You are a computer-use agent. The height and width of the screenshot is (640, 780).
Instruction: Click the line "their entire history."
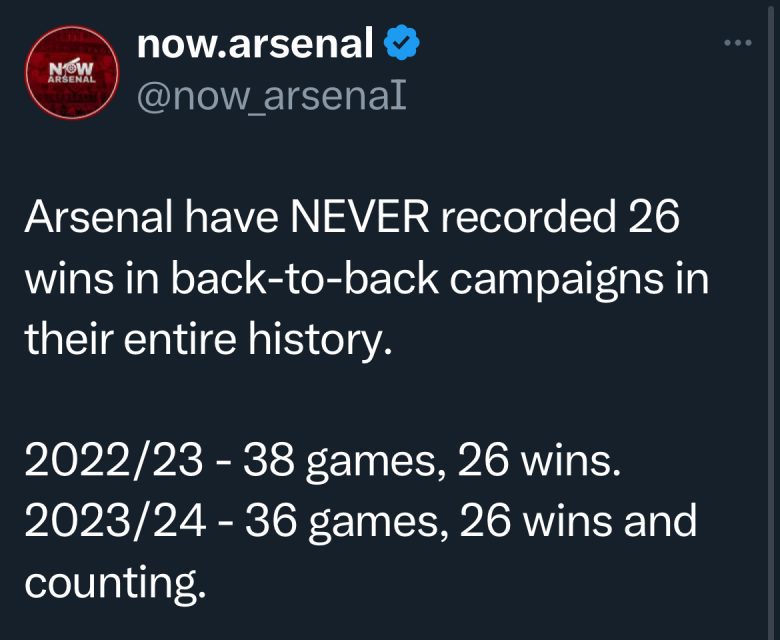(x=204, y=341)
